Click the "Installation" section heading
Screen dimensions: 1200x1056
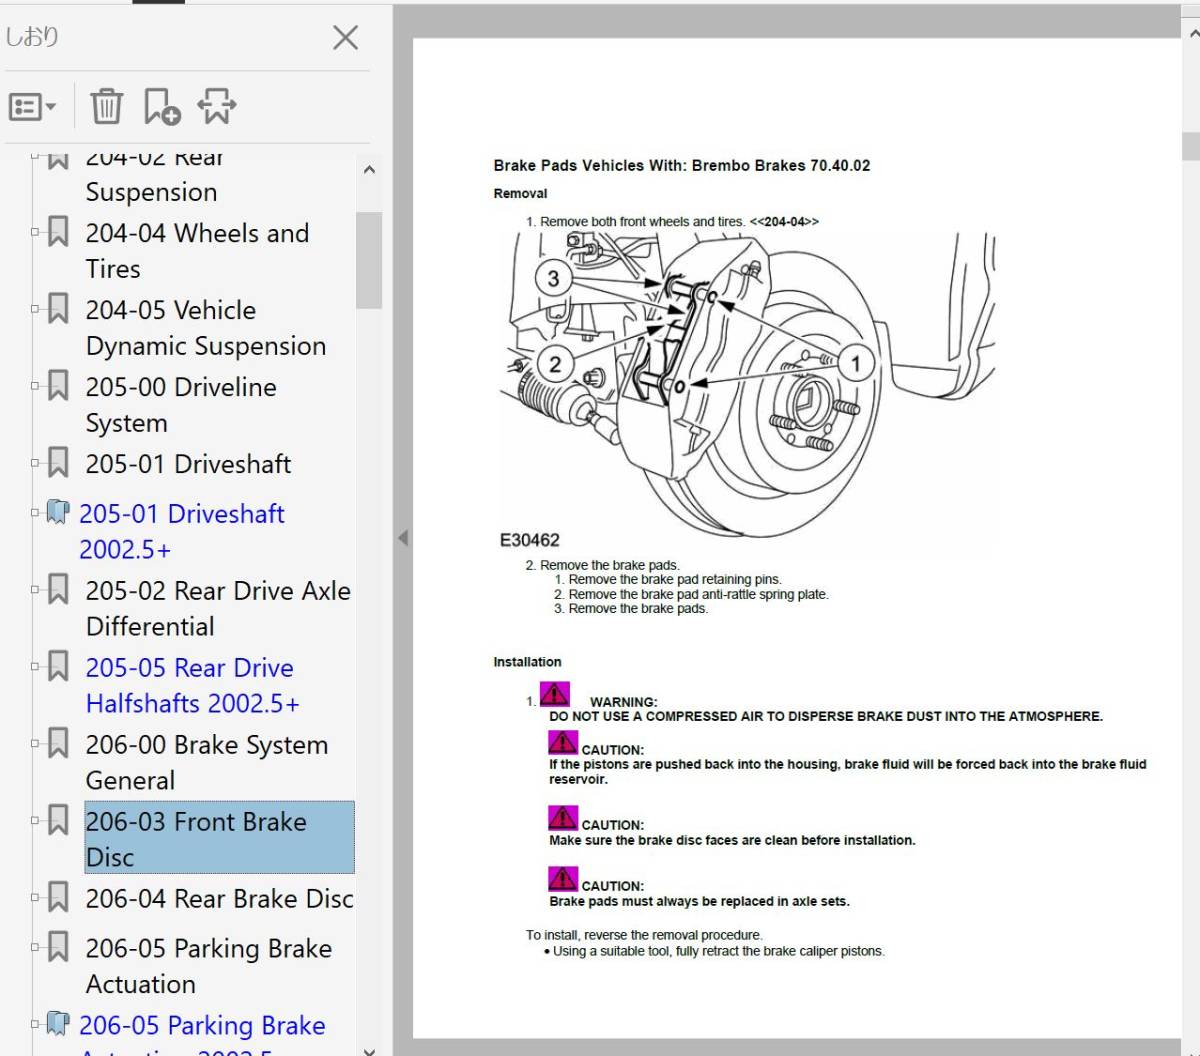pyautogui.click(x=527, y=662)
